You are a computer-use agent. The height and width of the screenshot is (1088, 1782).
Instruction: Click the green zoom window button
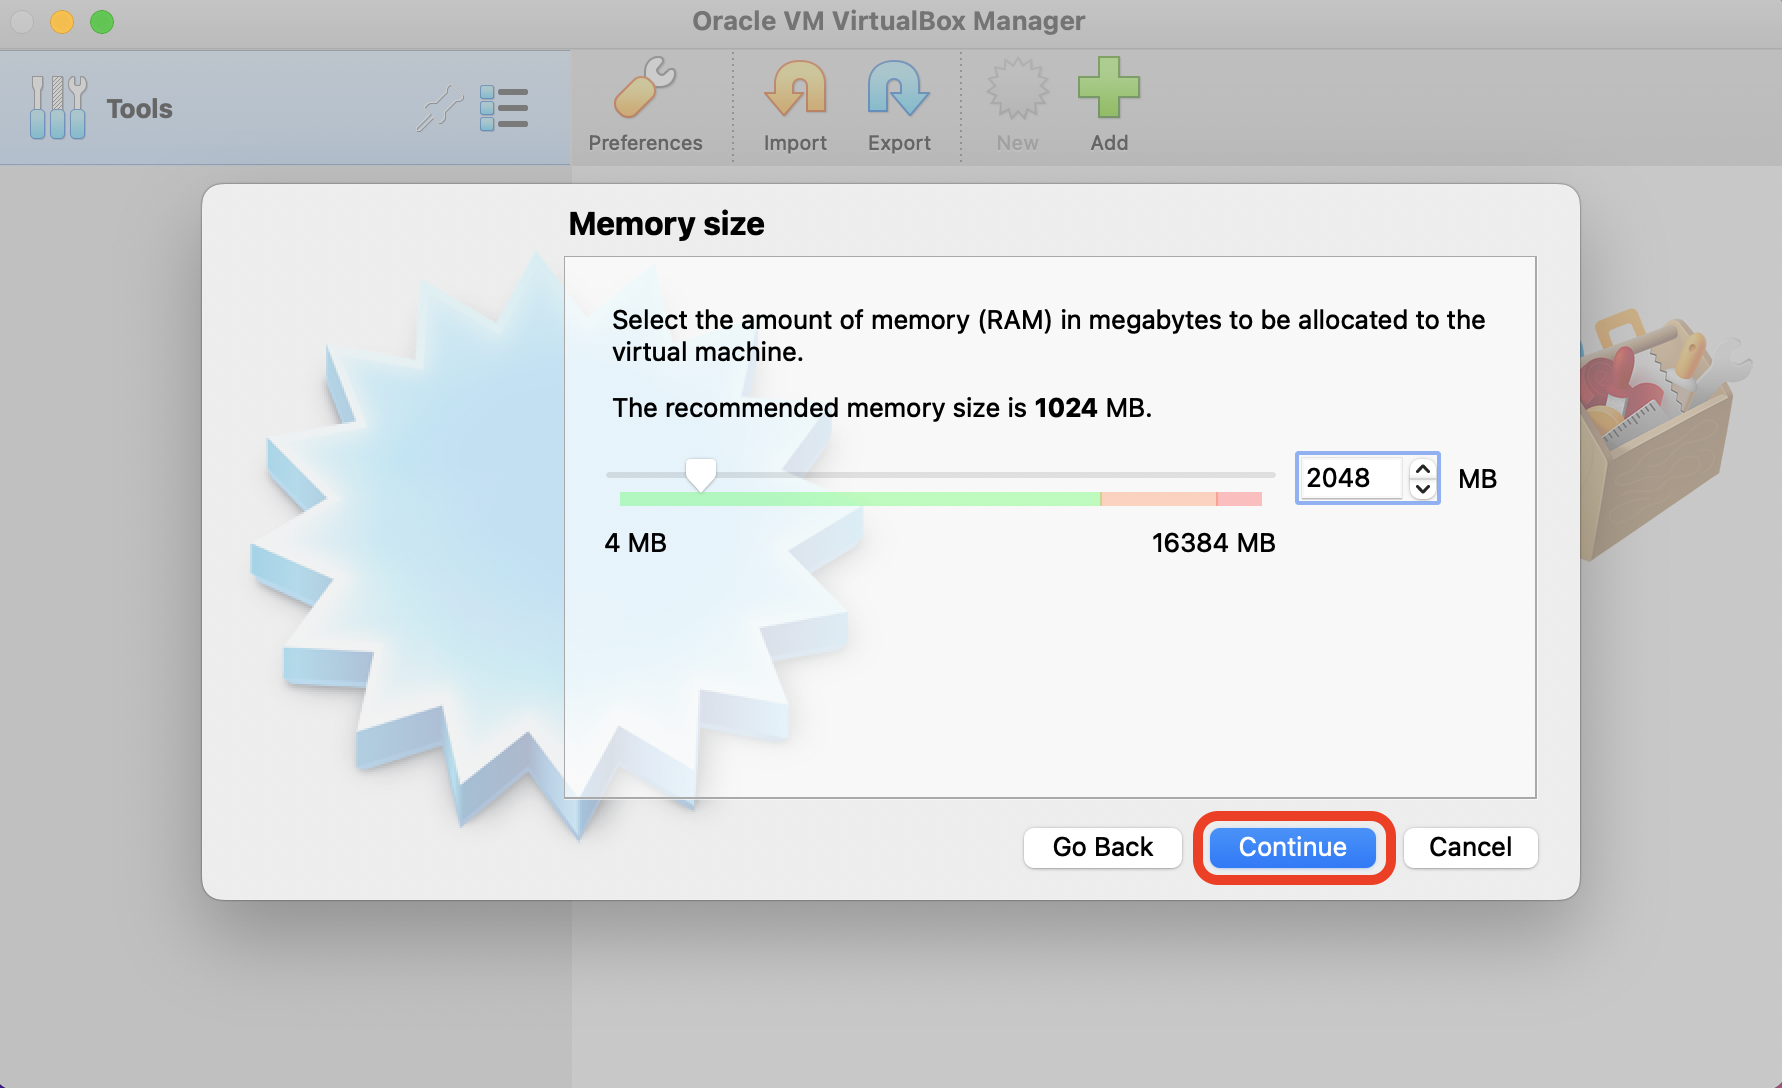tap(102, 21)
